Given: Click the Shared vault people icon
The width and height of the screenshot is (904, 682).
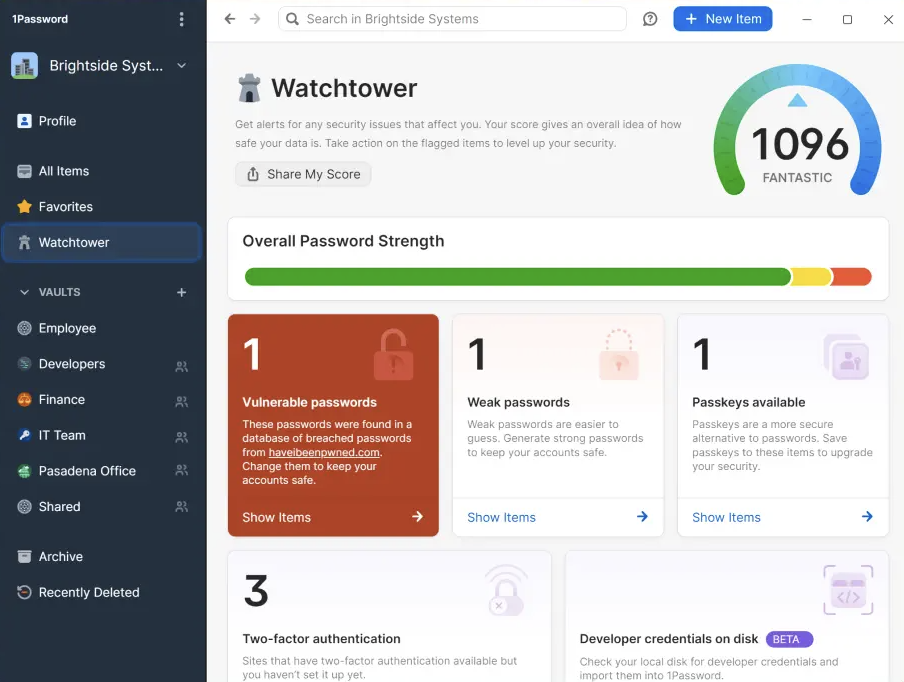Looking at the screenshot, I should click(x=181, y=507).
